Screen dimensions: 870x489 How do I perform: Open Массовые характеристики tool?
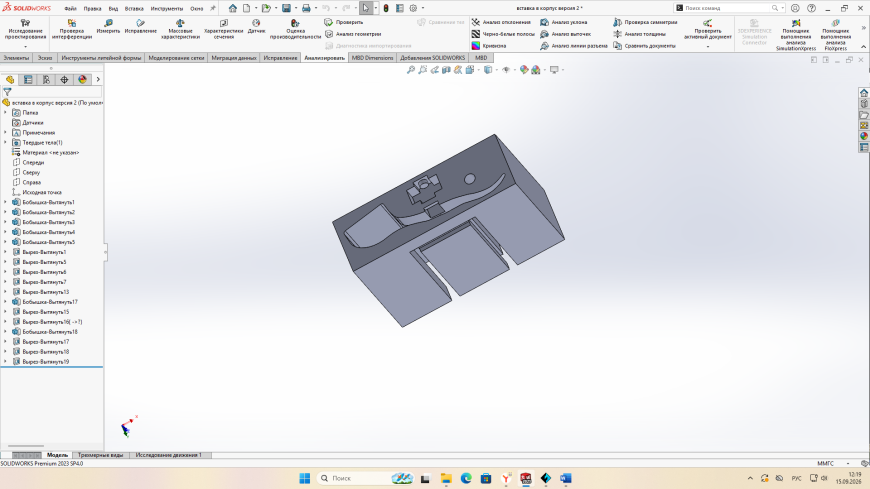180,29
